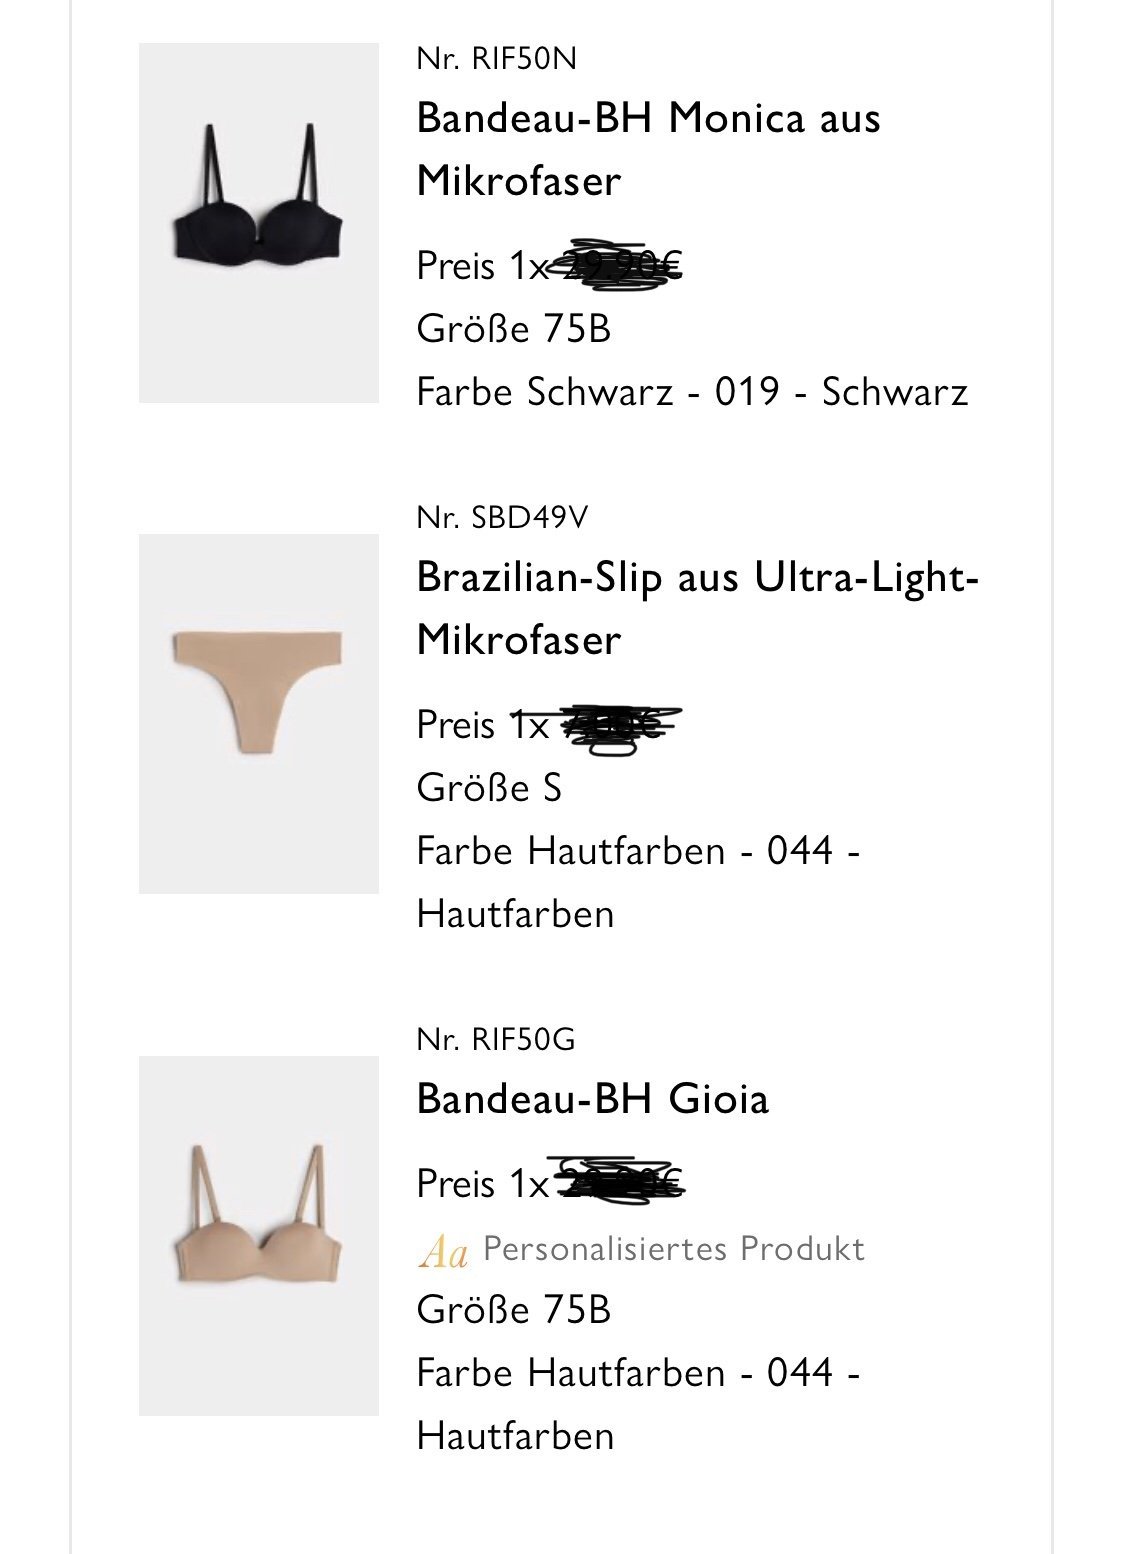The width and height of the screenshot is (1124, 1554).
Task: Open the beige Brazilian-Slip product image
Action: (x=259, y=713)
